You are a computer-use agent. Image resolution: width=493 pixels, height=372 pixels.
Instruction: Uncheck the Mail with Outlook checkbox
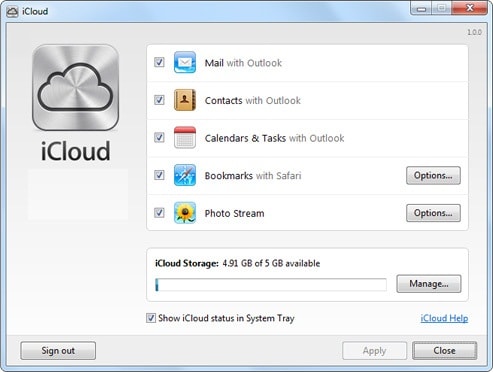point(159,62)
